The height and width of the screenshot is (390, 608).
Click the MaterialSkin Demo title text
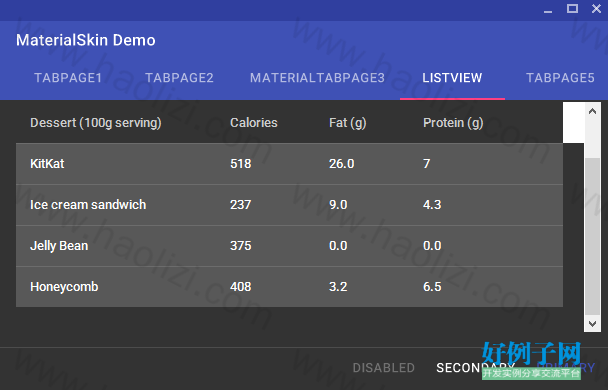tap(86, 40)
